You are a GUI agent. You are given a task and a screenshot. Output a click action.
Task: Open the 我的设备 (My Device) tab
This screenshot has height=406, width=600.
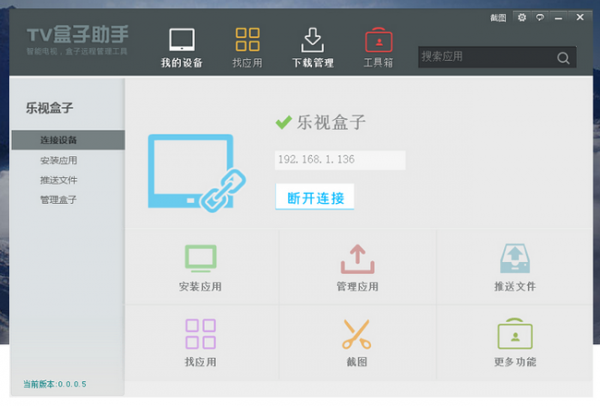(181, 48)
